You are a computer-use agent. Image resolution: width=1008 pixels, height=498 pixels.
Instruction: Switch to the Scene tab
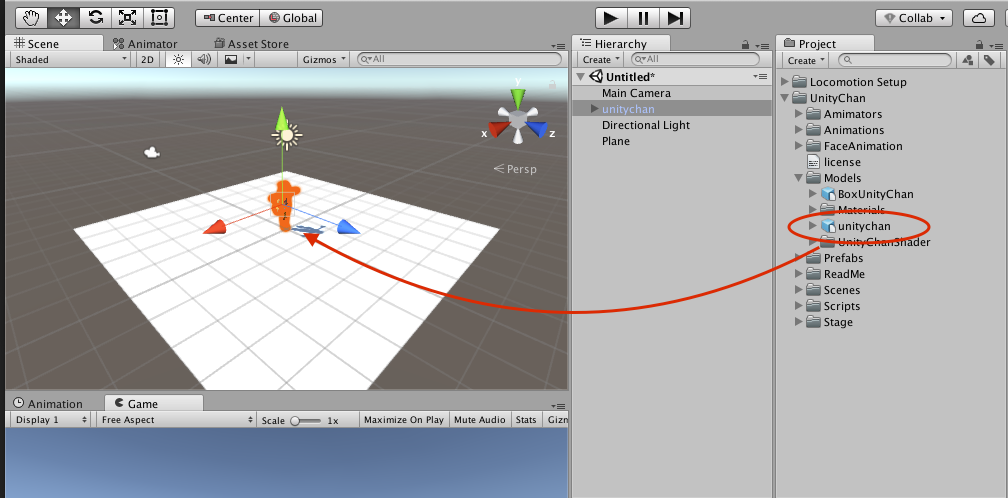[54, 44]
